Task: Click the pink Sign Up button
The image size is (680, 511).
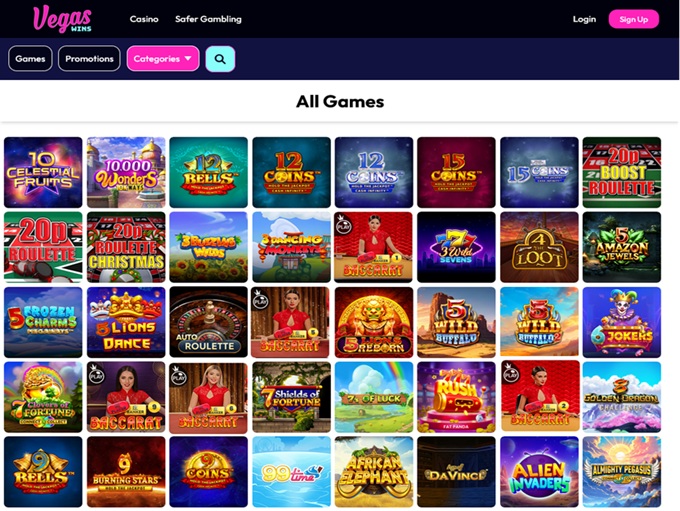Action: (x=634, y=19)
